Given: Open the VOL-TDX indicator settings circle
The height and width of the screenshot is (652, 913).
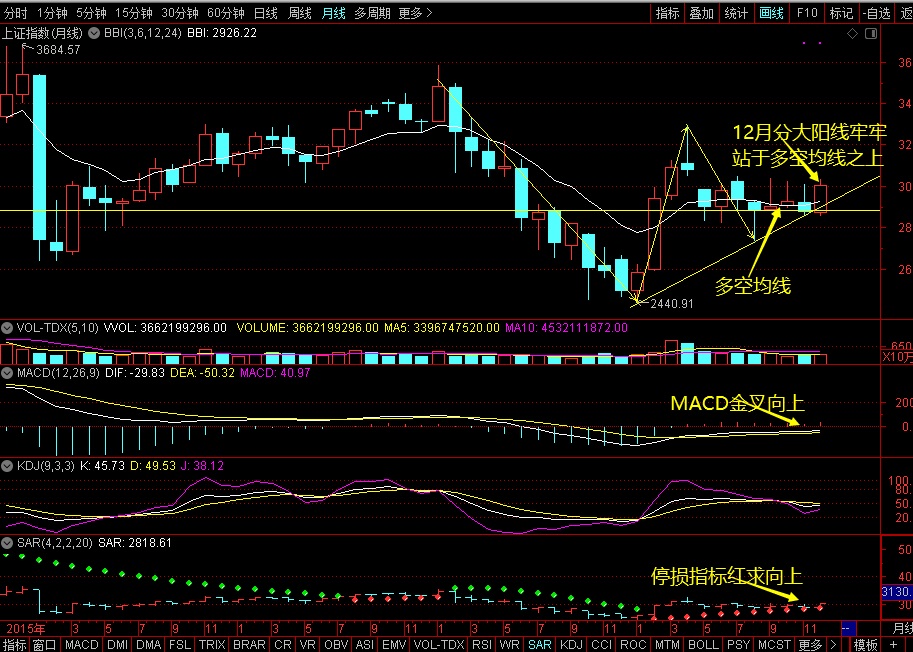Looking at the screenshot, I should point(7,327).
